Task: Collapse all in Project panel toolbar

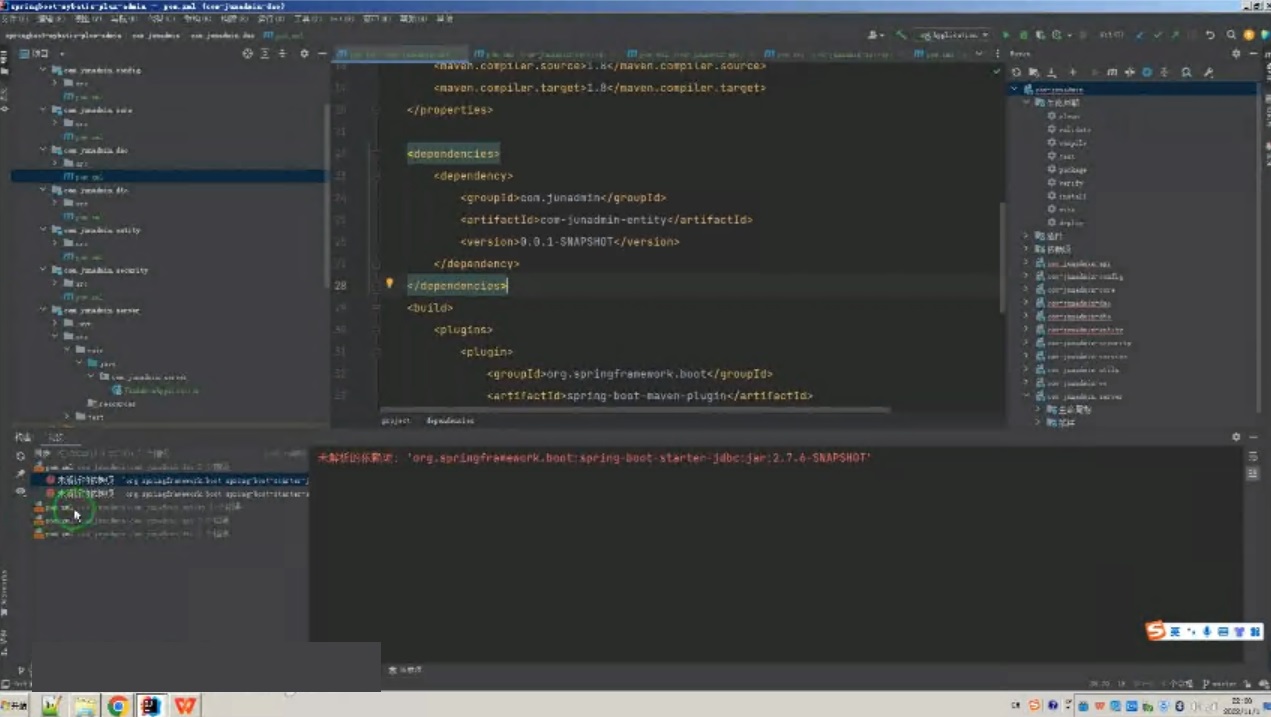Action: 282,53
